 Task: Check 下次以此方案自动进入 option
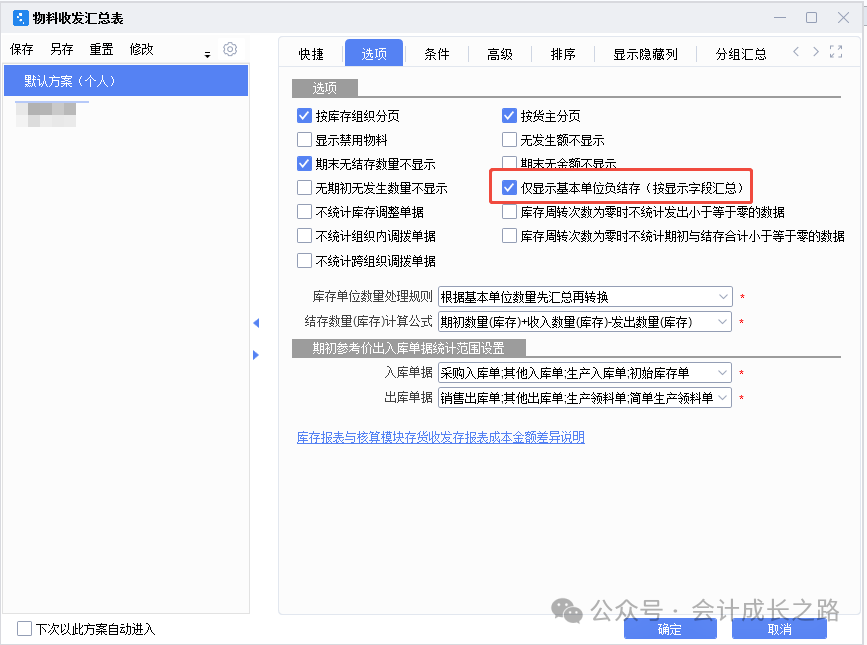coord(25,629)
